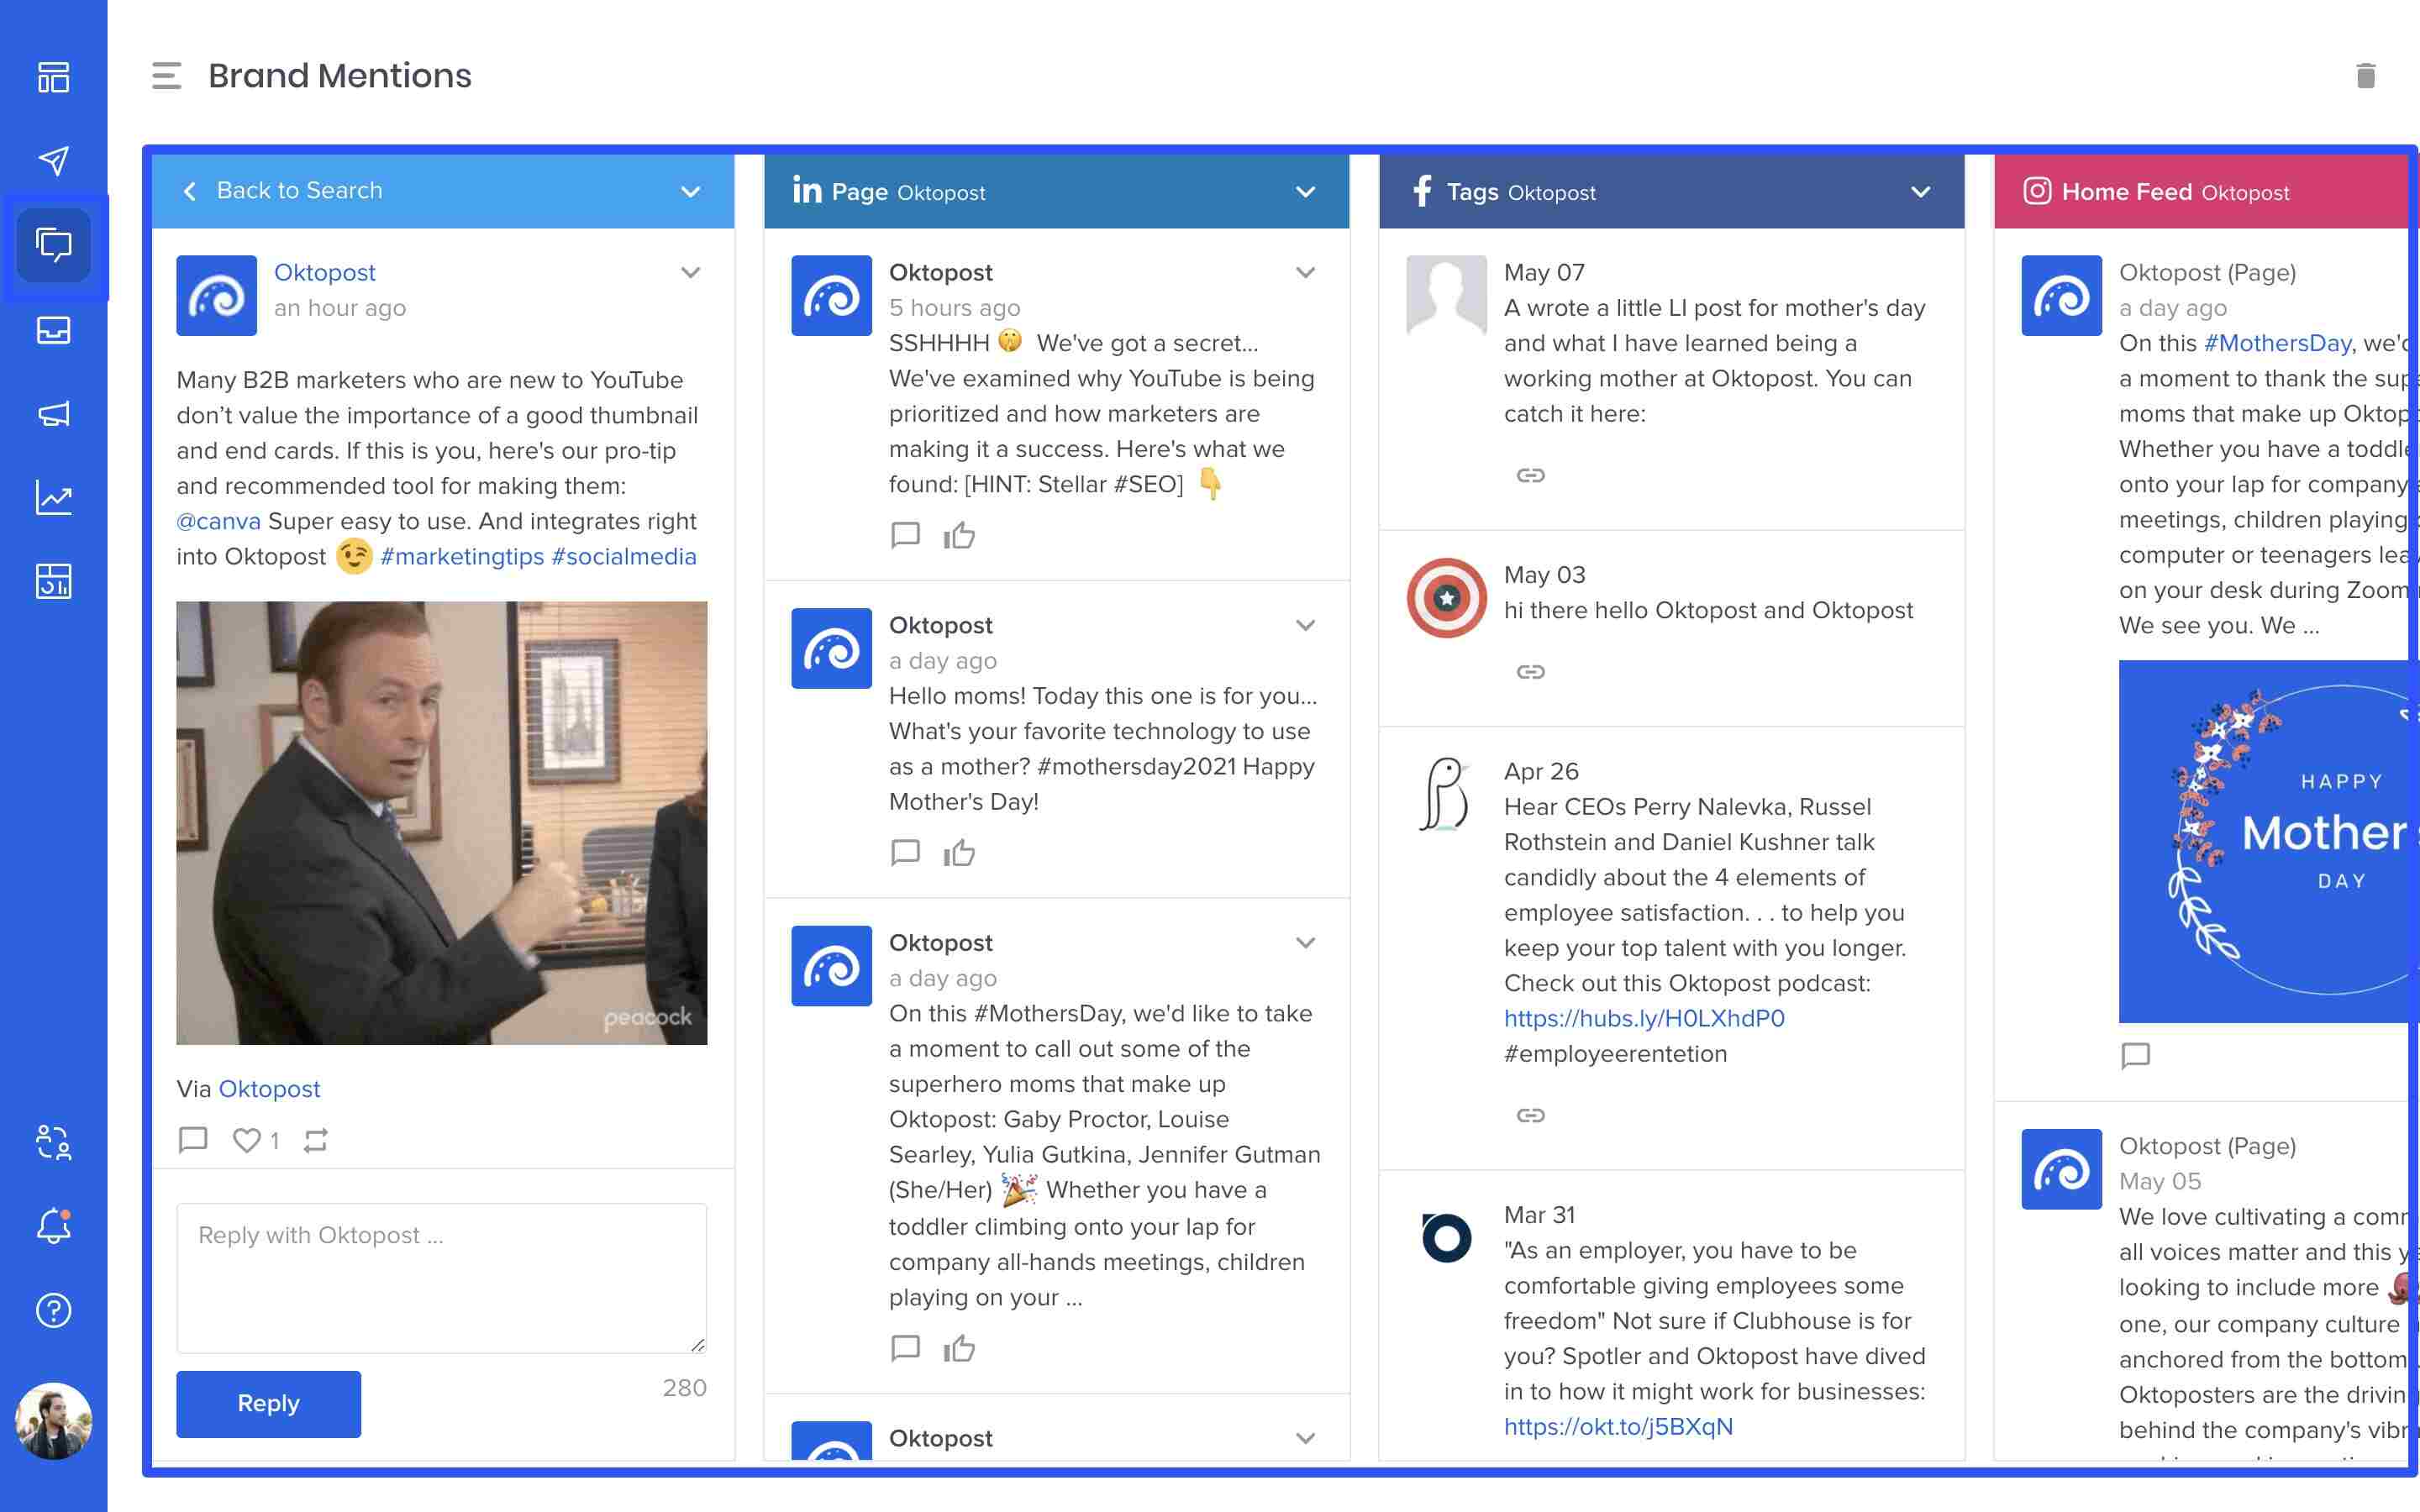Select the Streams speech bubble sidebar icon
2420x1512 pixels.
(55, 243)
